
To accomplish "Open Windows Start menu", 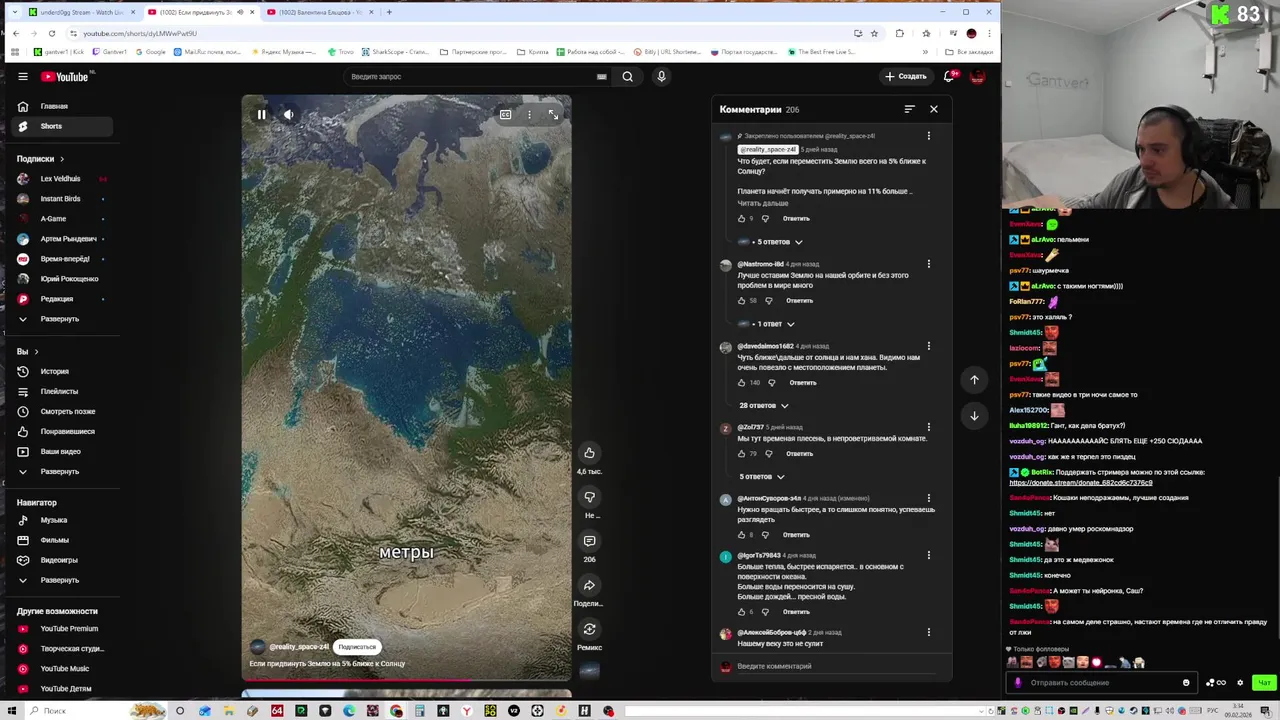I will [x=12, y=711].
